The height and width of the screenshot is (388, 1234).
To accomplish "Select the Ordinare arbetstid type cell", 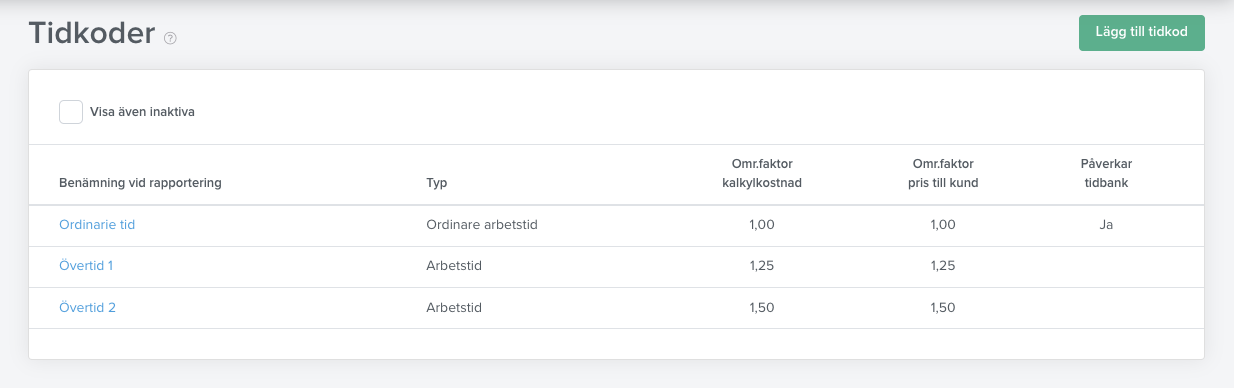I will pos(482,225).
